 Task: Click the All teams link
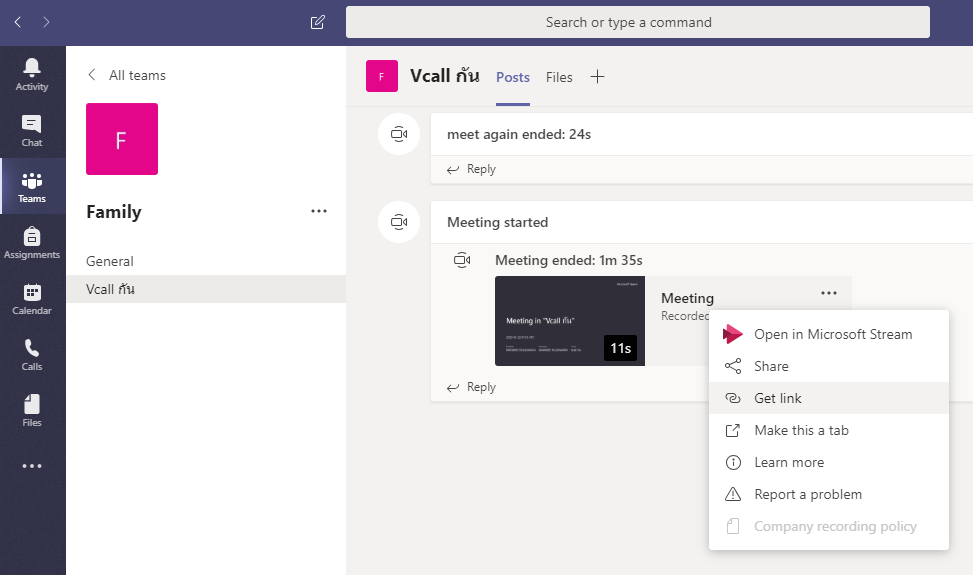click(x=137, y=75)
